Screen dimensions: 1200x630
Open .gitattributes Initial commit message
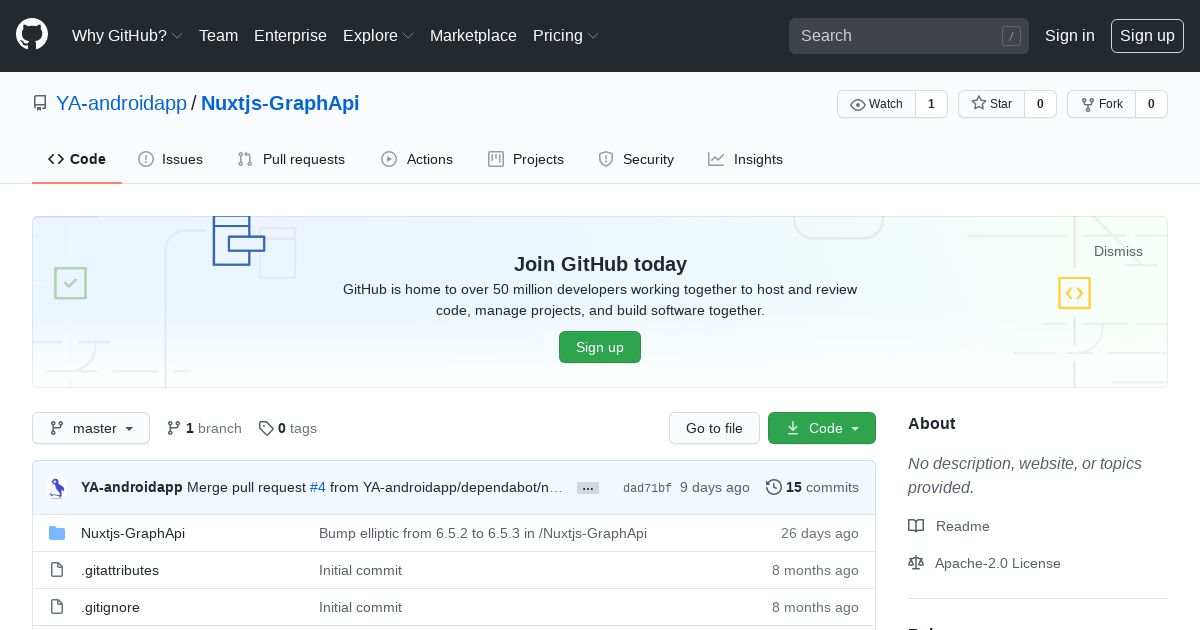coord(360,570)
